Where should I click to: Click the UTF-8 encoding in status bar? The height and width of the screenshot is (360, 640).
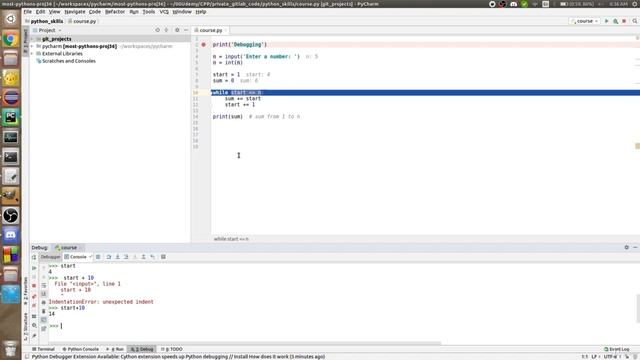click(611, 357)
